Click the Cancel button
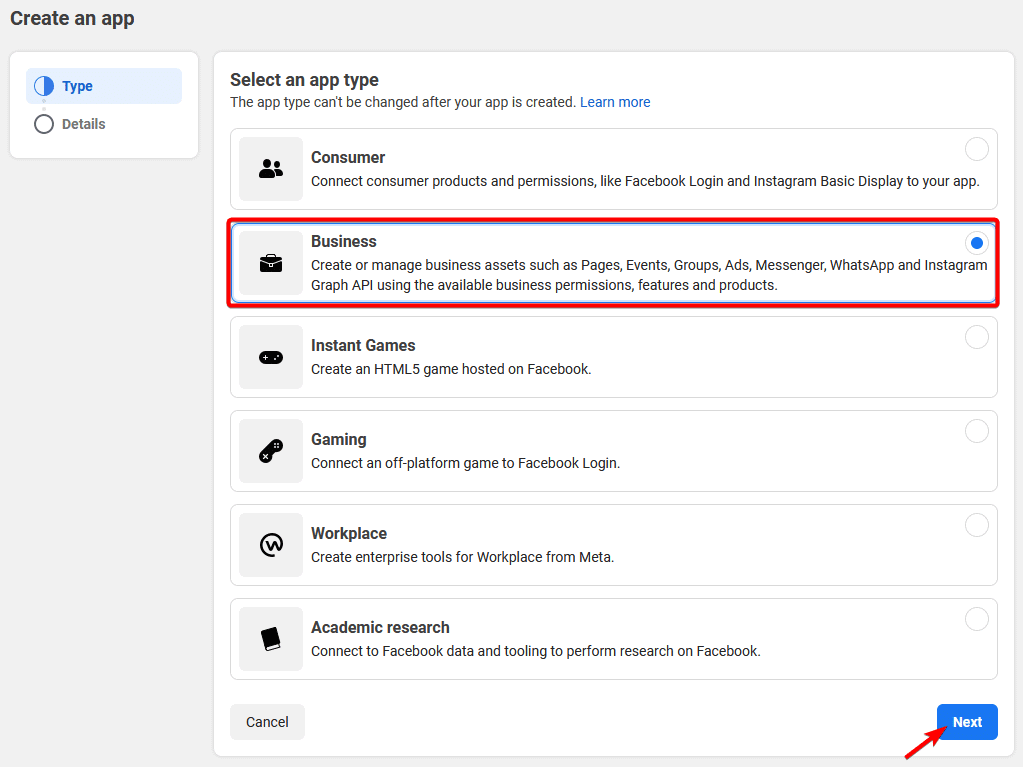The image size is (1023, 767). pos(267,721)
